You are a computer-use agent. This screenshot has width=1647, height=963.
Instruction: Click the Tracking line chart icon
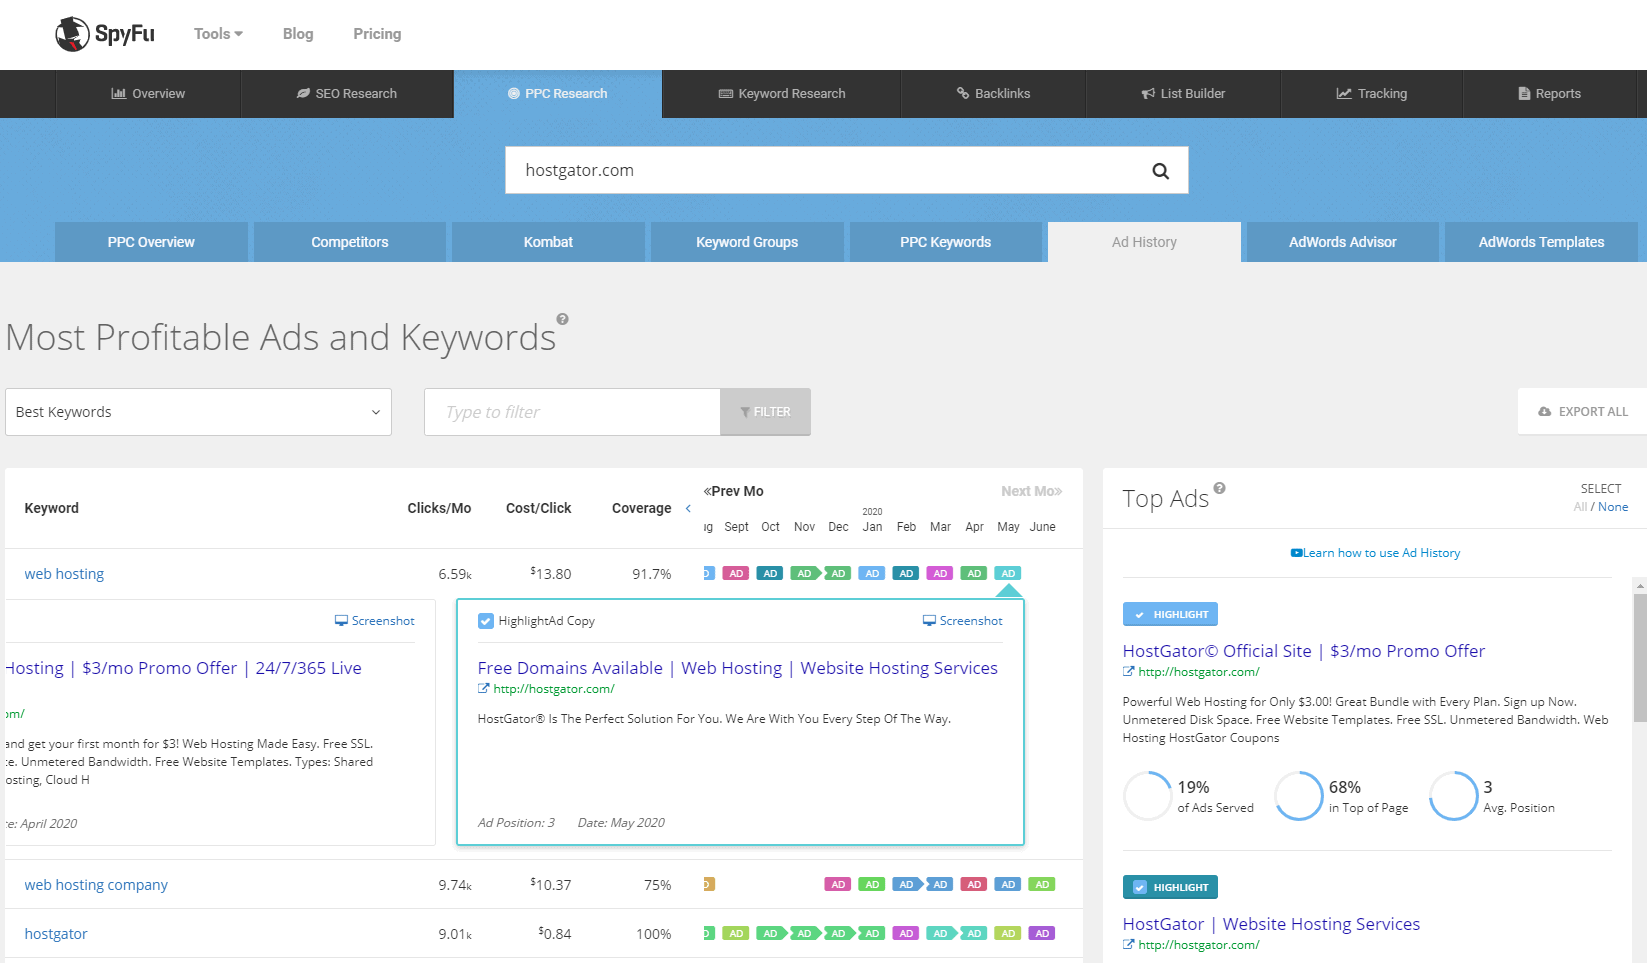click(x=1344, y=94)
